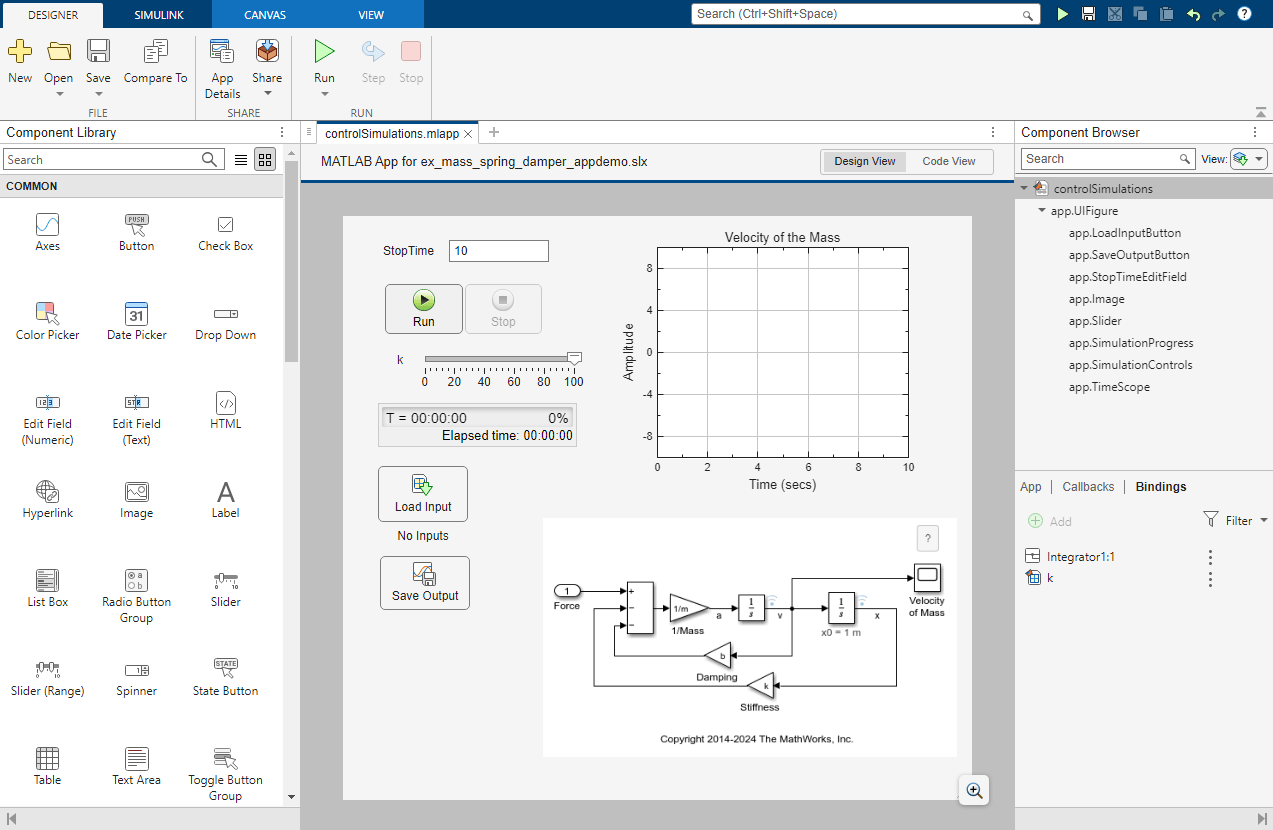Click the zoom magnifier icon on canvas
1273x830 pixels.
pos(974,791)
